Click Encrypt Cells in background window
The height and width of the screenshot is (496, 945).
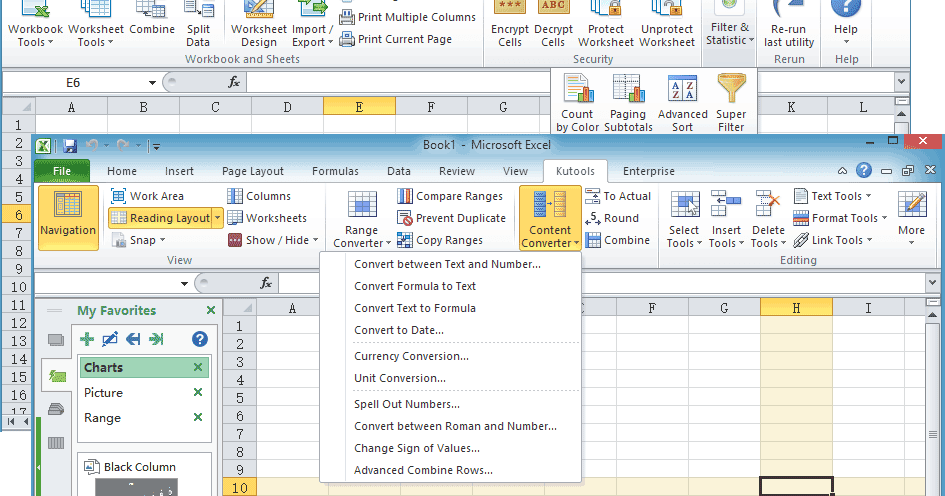509,24
